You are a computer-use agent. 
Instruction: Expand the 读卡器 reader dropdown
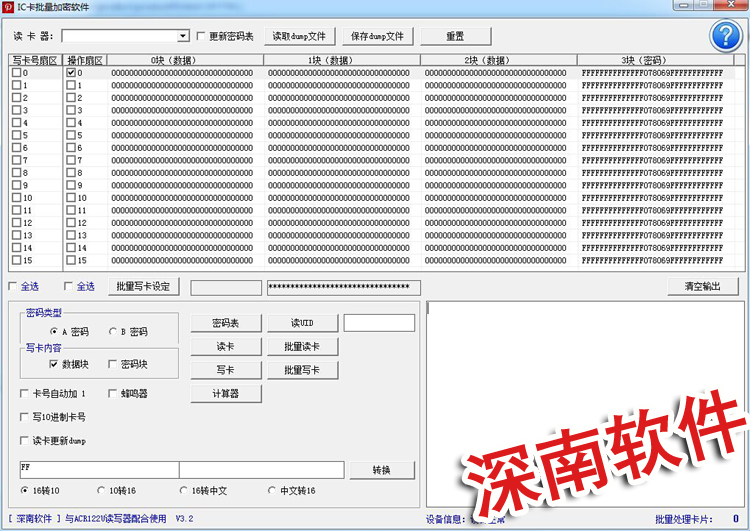(x=183, y=36)
